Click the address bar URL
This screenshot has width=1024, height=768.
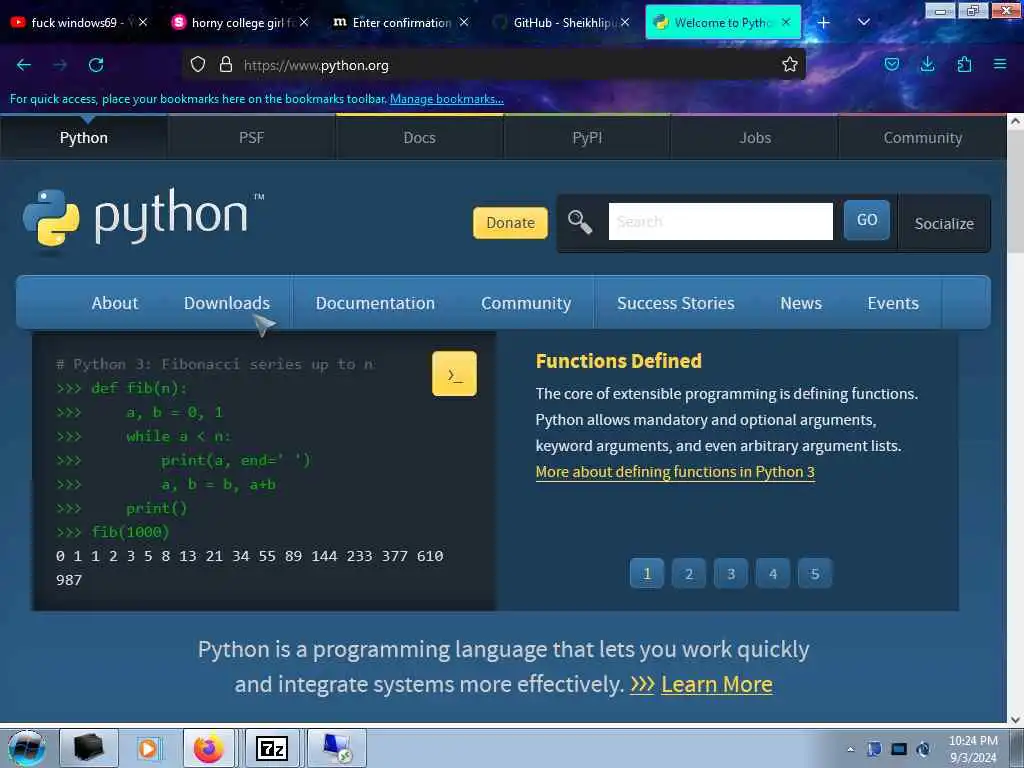click(316, 65)
